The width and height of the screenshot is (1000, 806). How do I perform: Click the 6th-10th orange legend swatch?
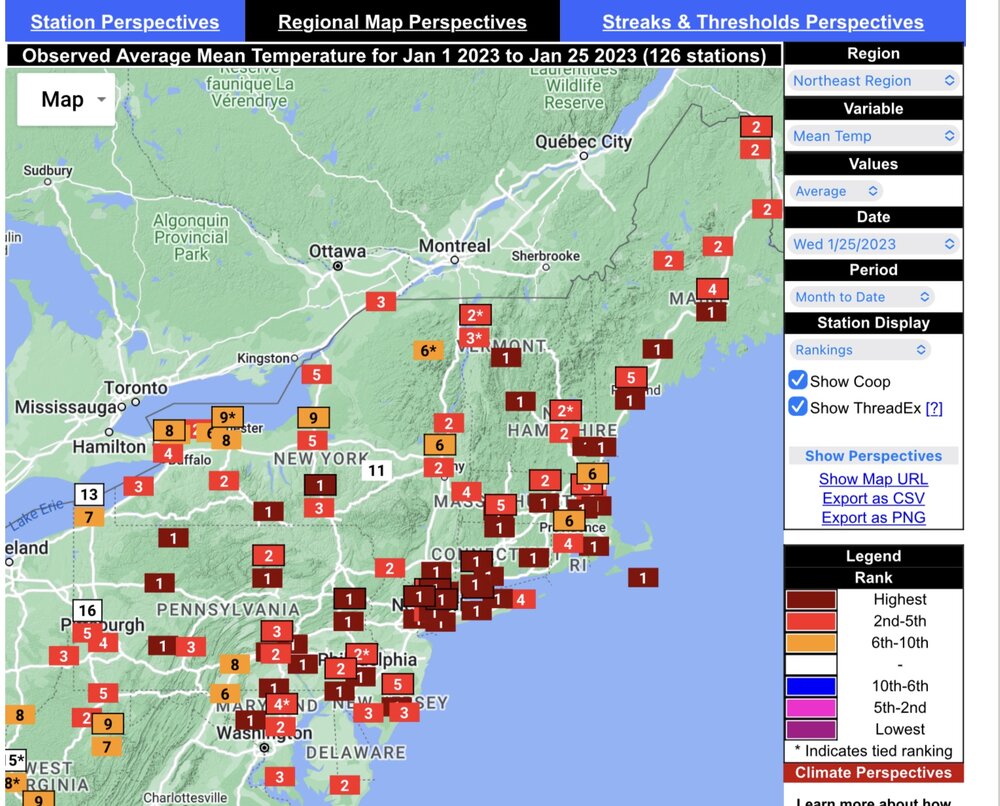pos(811,643)
